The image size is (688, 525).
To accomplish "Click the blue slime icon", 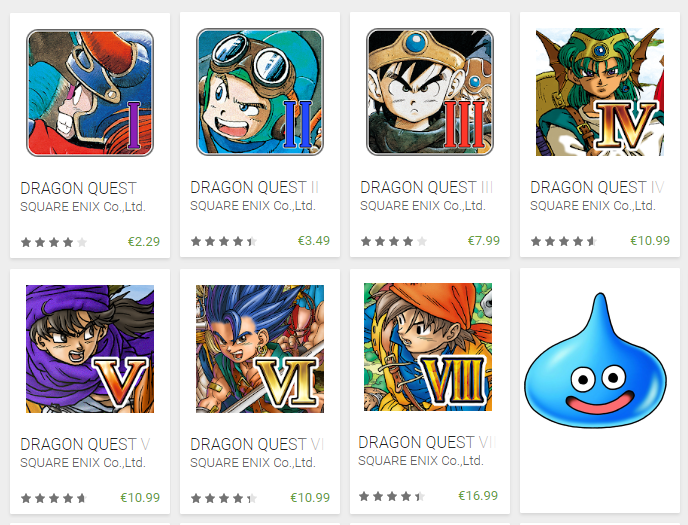I will point(595,361).
